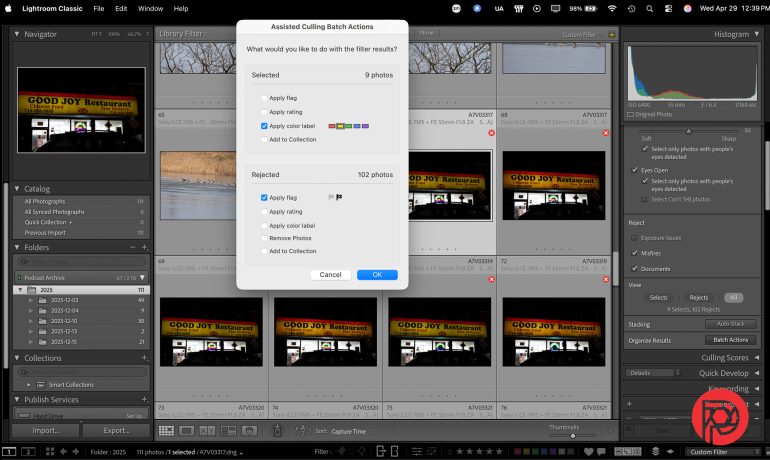The image size is (770, 460).
Task: Open the Lightroom Classic menu
Action: coord(52,8)
